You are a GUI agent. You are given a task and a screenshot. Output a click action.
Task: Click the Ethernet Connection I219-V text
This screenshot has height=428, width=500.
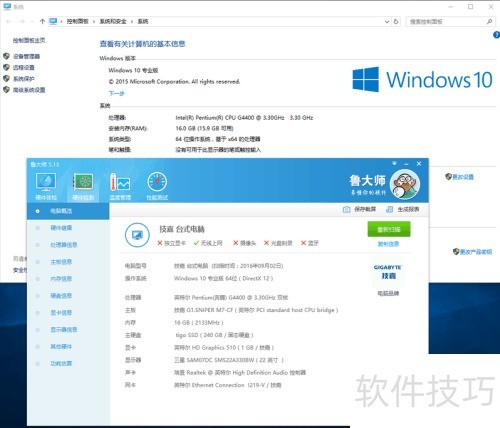pyautogui.click(x=227, y=385)
